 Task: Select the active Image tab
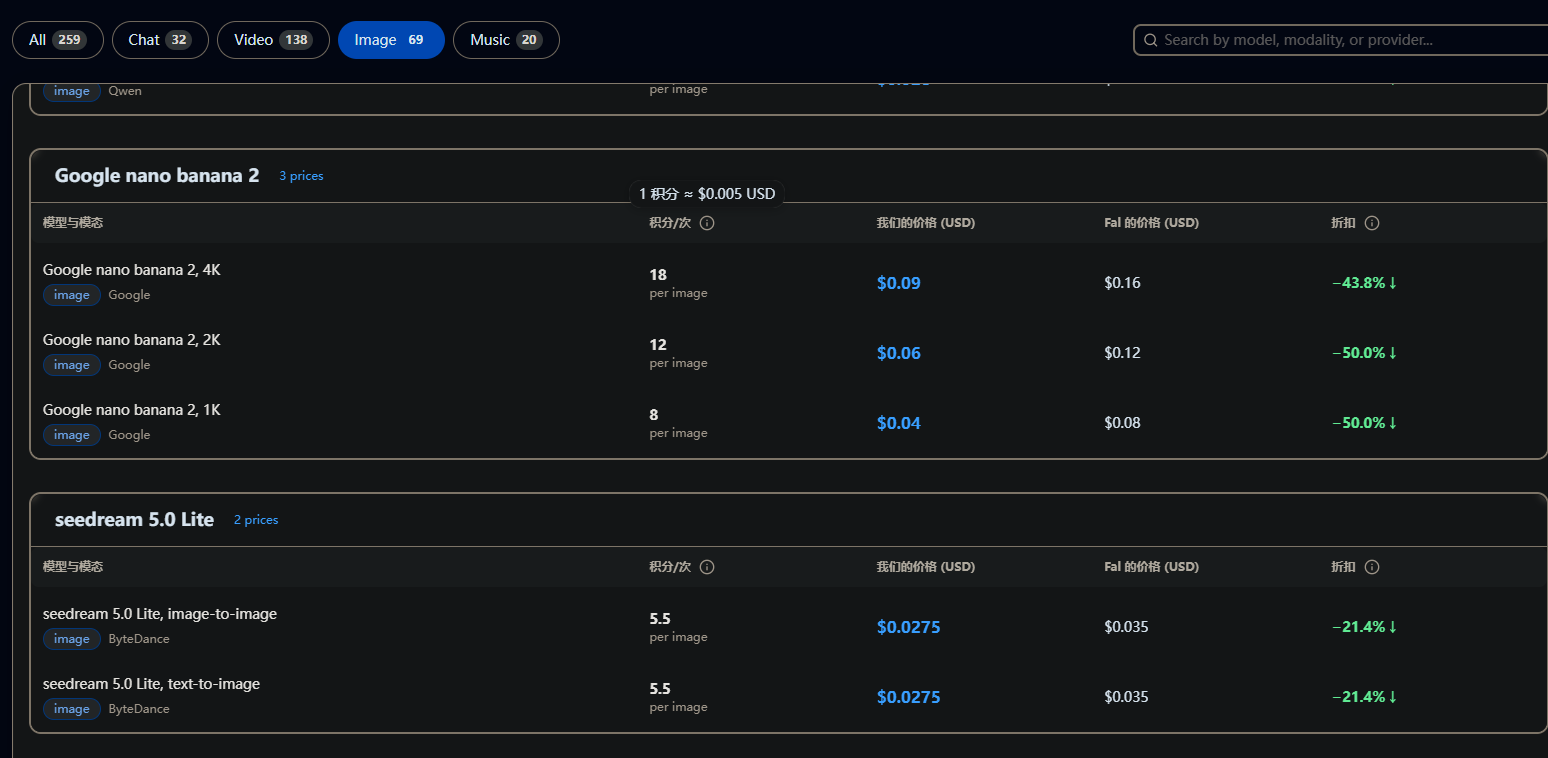(x=390, y=40)
